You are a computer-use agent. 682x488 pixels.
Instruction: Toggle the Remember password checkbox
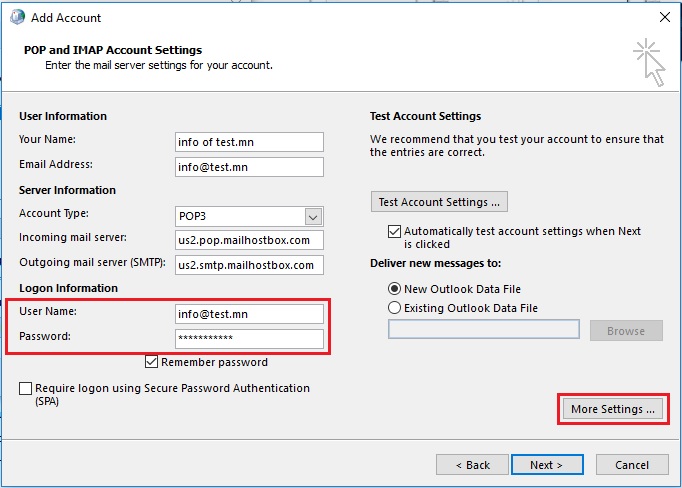pyautogui.click(x=151, y=362)
